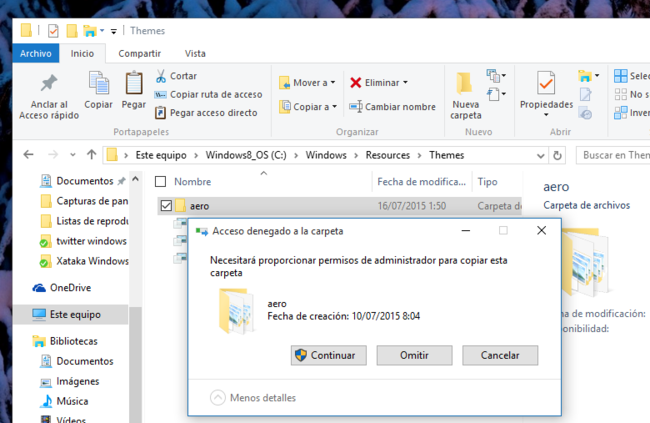Click Anclar al Acceso rápido pin icon

[49, 83]
